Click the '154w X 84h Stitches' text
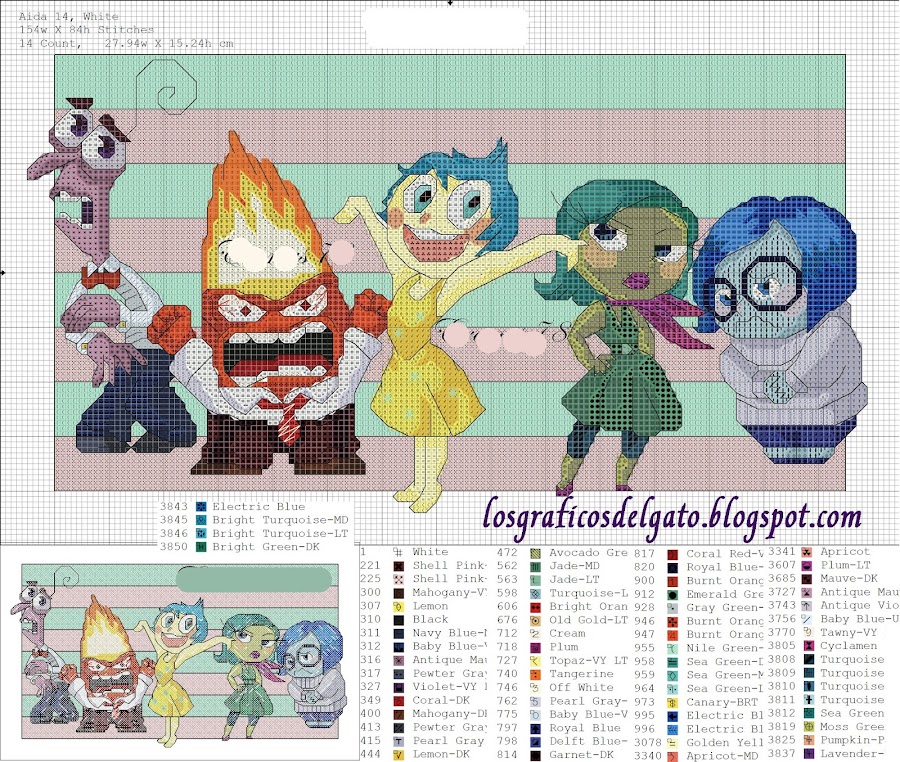 [87, 29]
